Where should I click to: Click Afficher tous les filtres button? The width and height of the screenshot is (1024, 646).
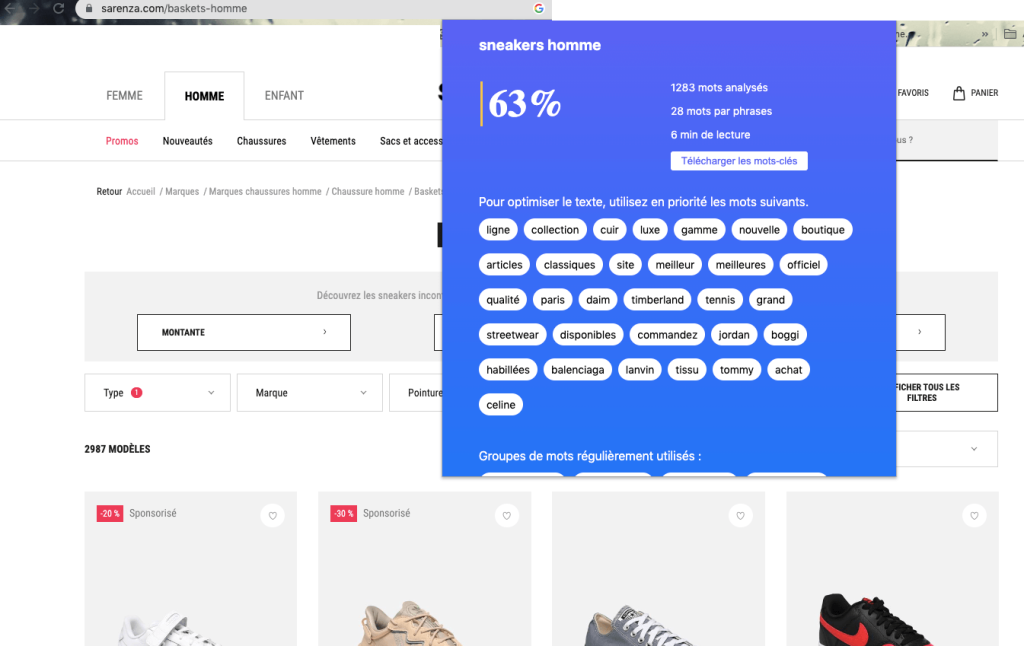946,393
